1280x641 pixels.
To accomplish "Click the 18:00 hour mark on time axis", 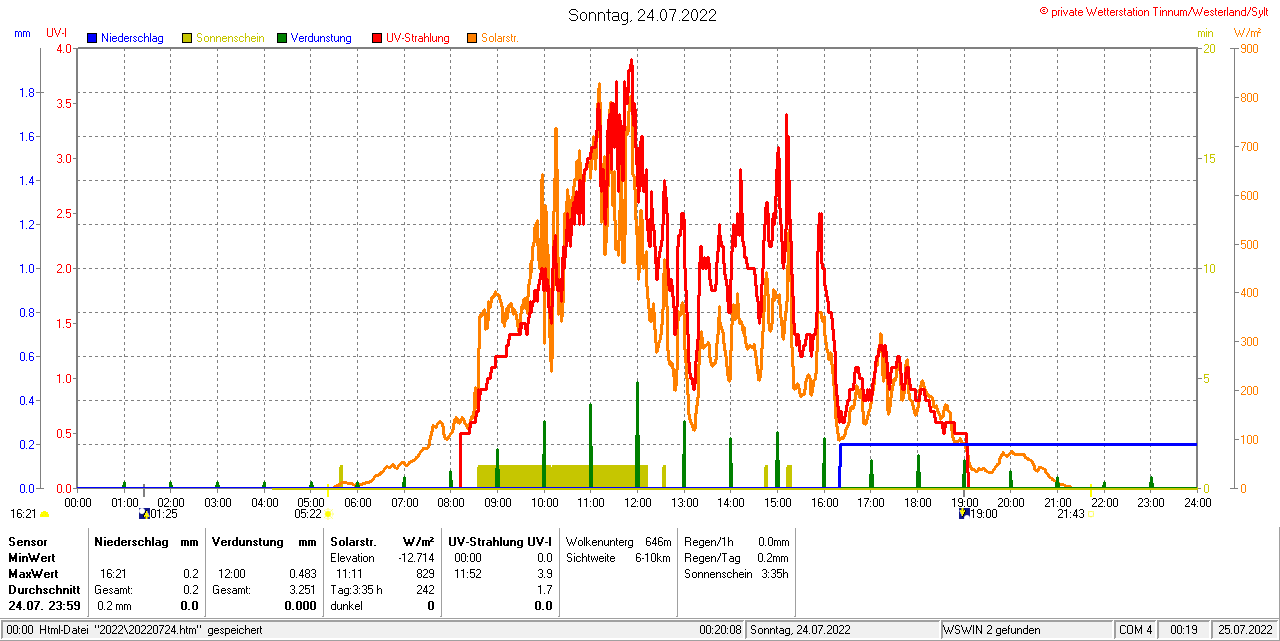I will pos(917,501).
